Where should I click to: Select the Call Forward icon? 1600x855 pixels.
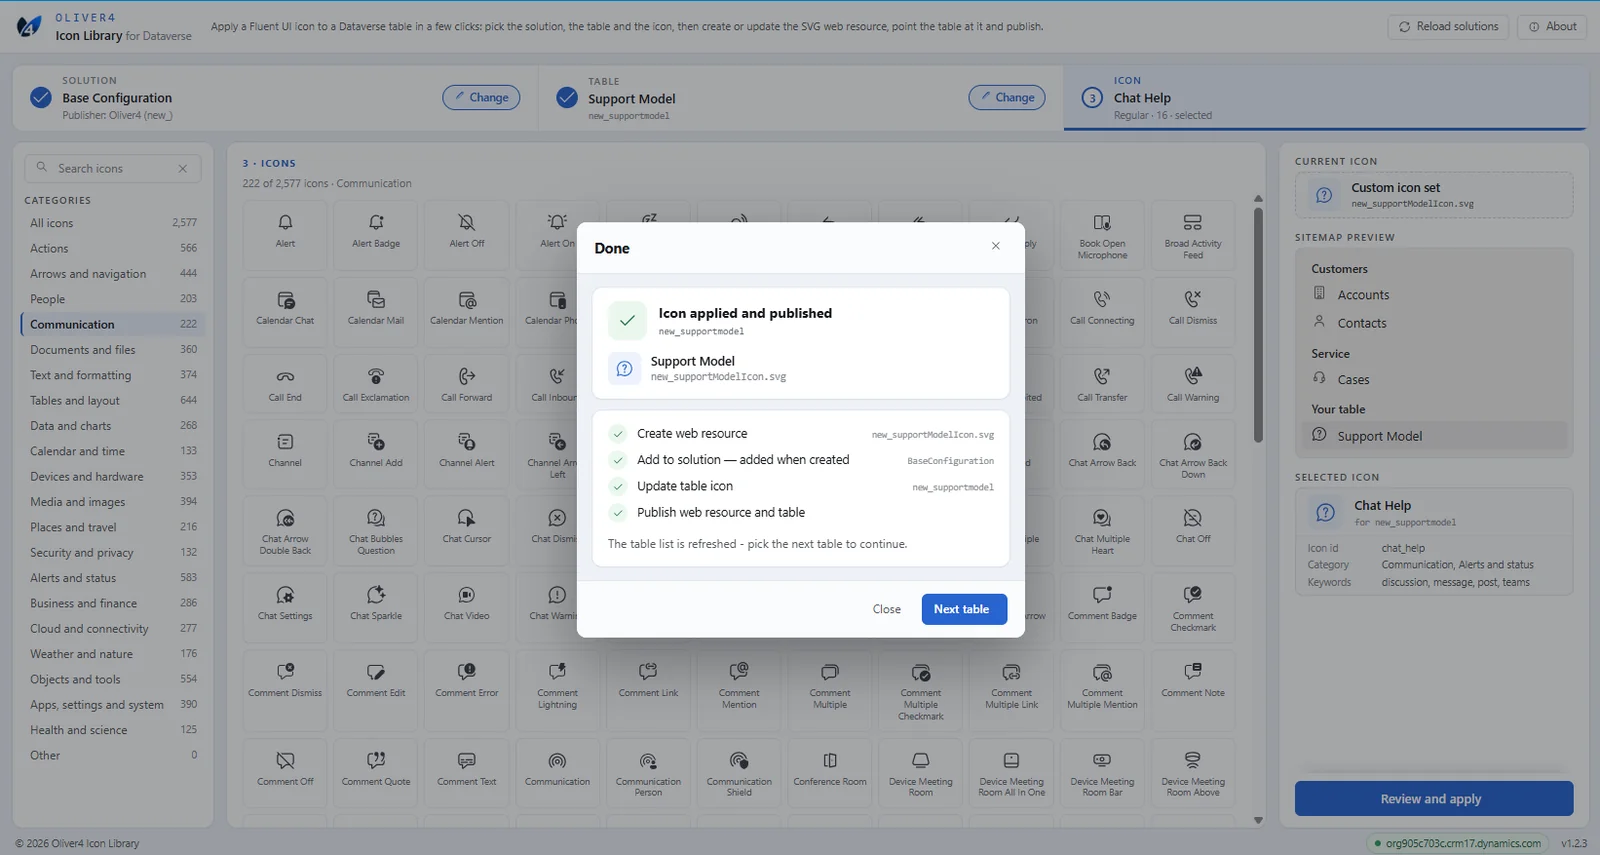(x=467, y=383)
